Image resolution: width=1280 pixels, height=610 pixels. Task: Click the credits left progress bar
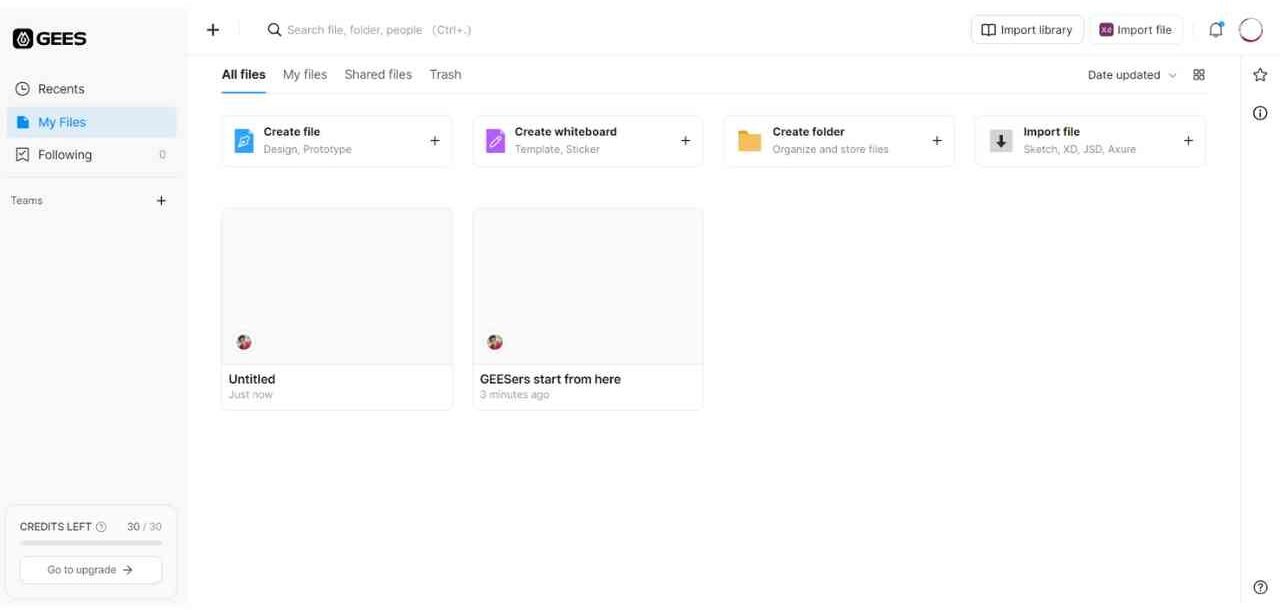pos(90,542)
